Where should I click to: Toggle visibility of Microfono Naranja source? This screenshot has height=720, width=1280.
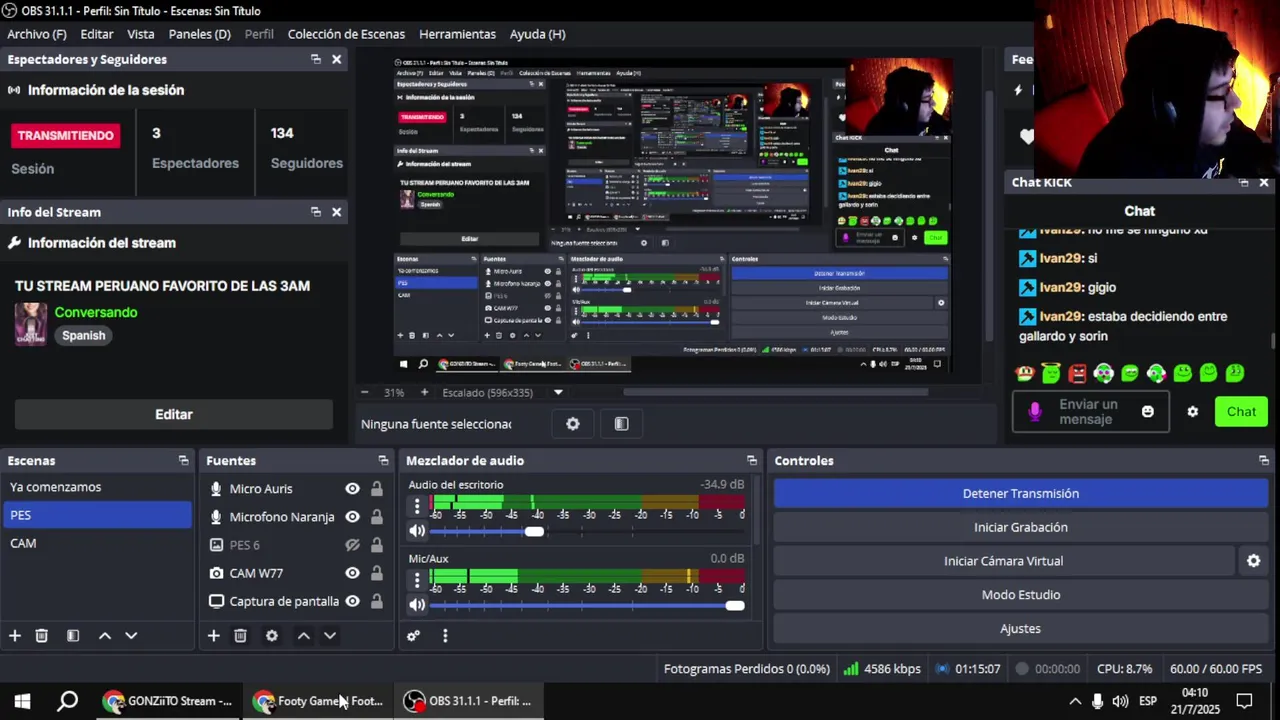(x=352, y=517)
